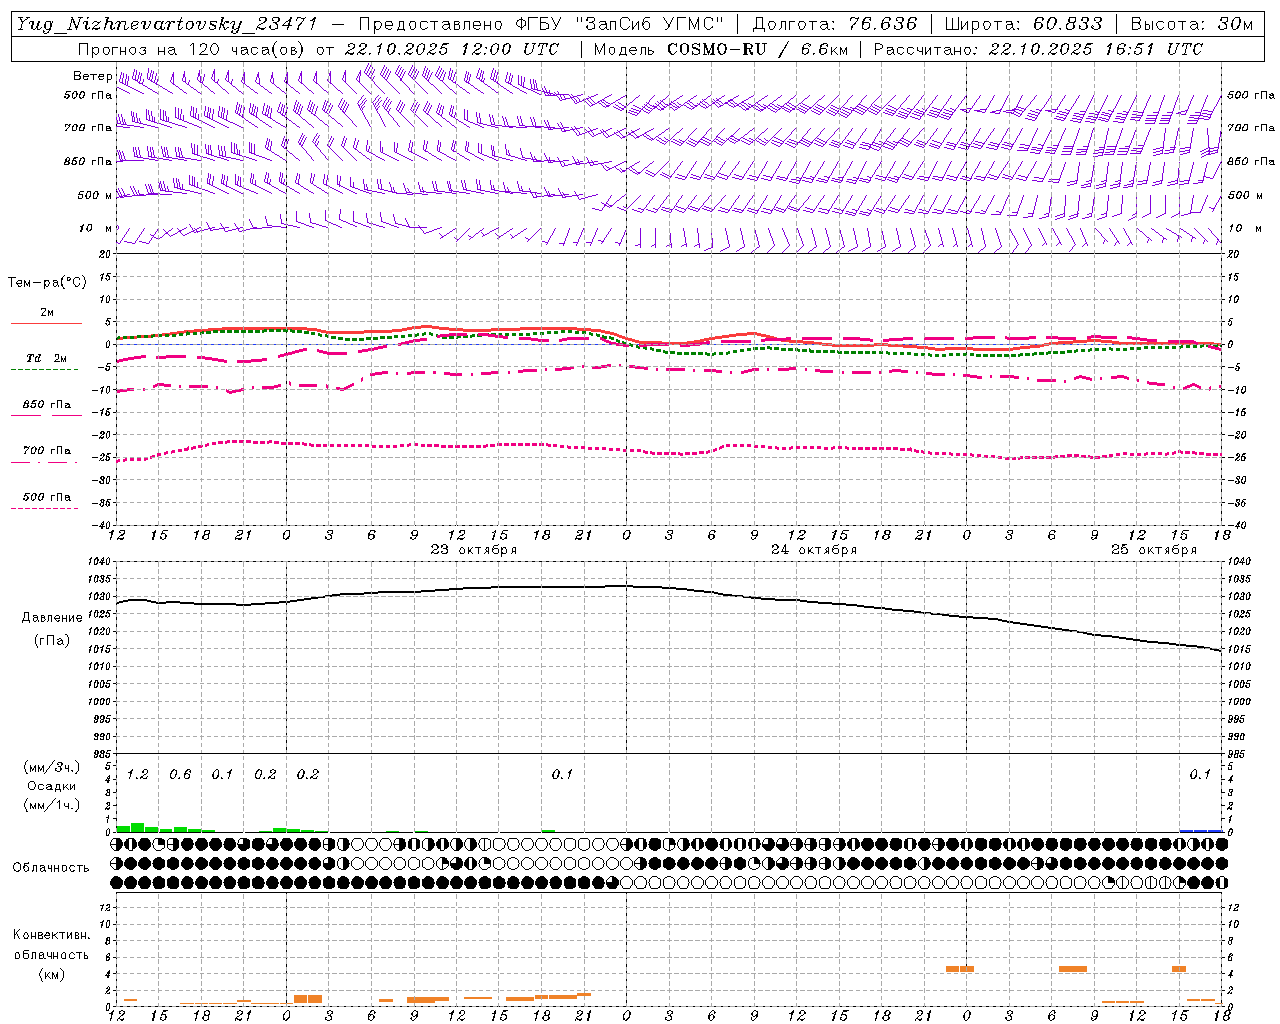Click the Ветер panel label

92,76
